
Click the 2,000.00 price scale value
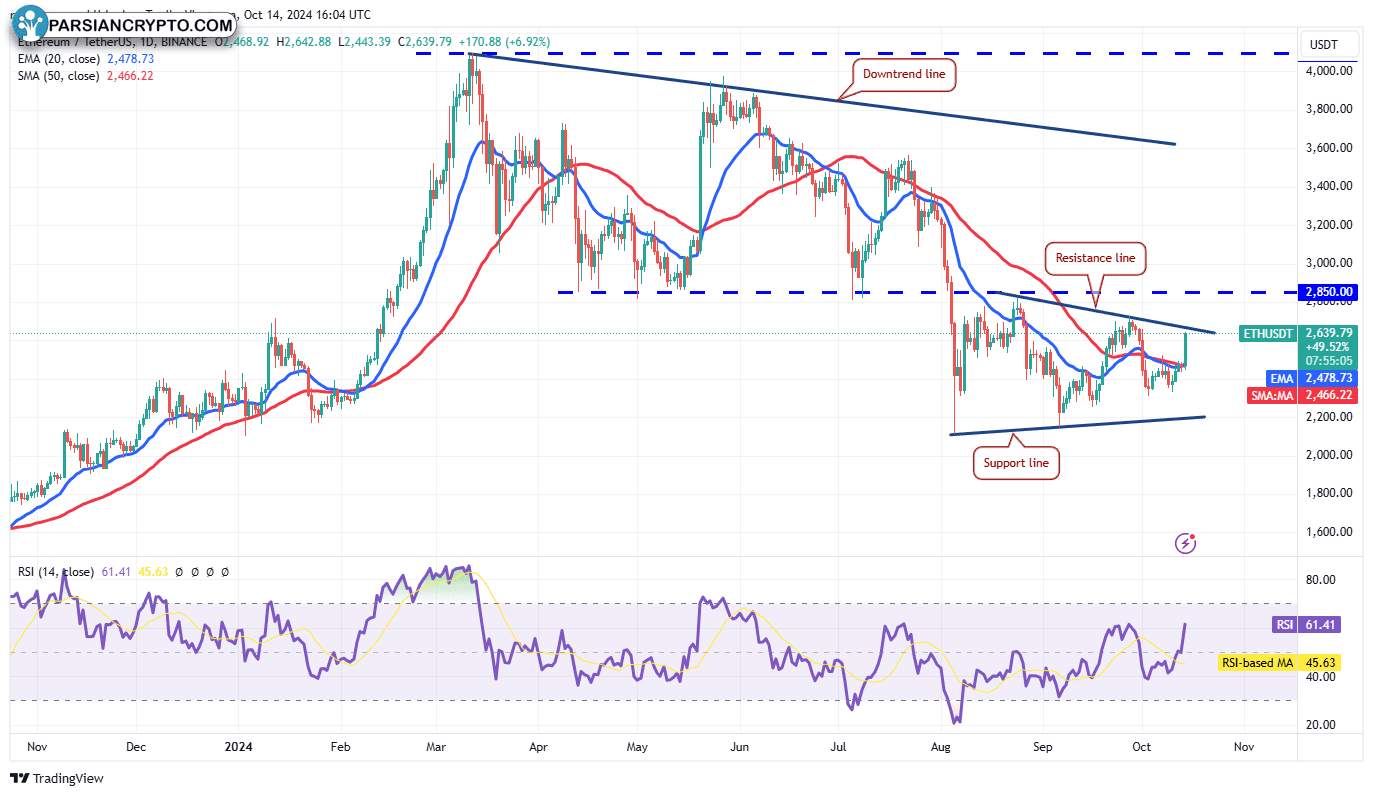[1328, 455]
